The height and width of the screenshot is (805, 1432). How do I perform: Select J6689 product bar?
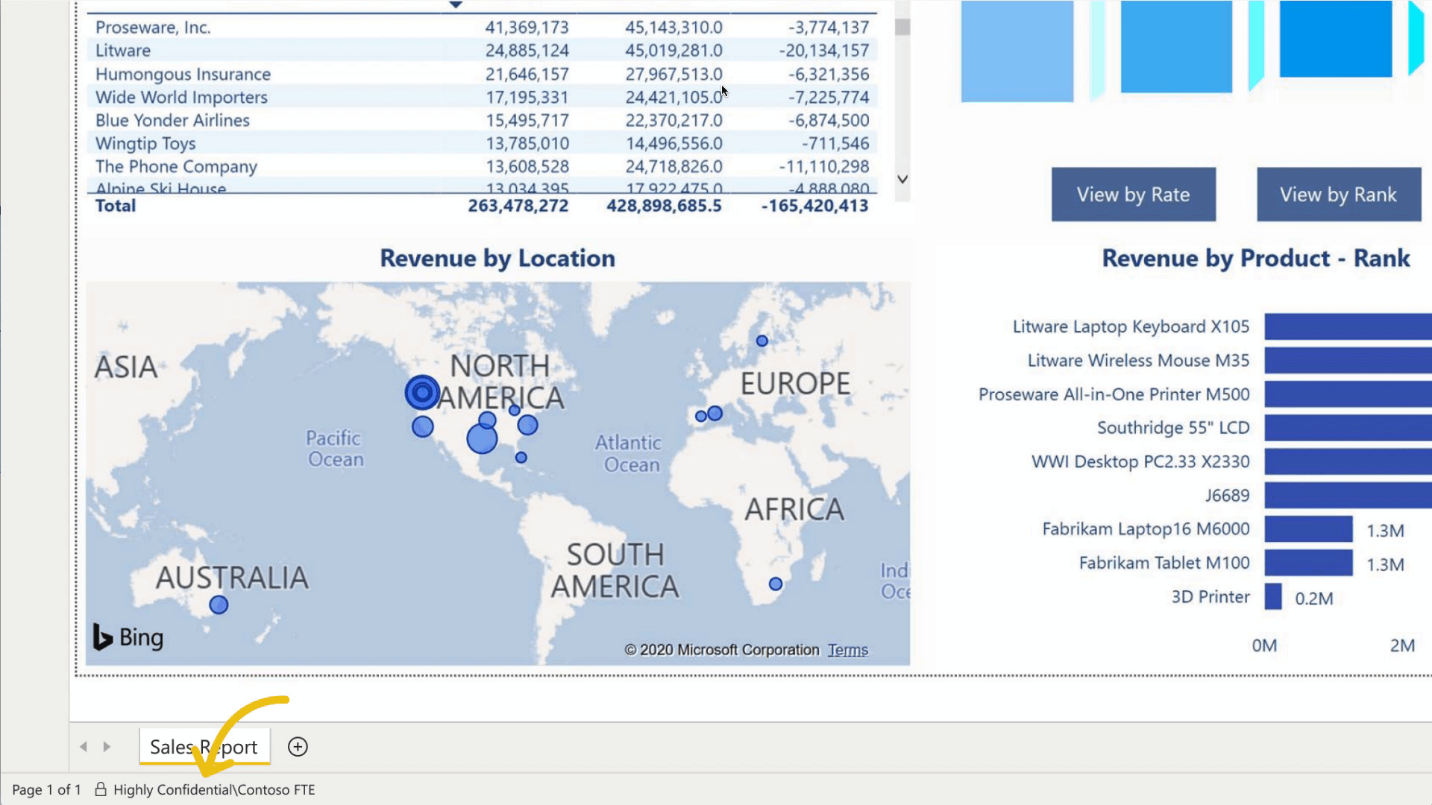(x=1348, y=495)
